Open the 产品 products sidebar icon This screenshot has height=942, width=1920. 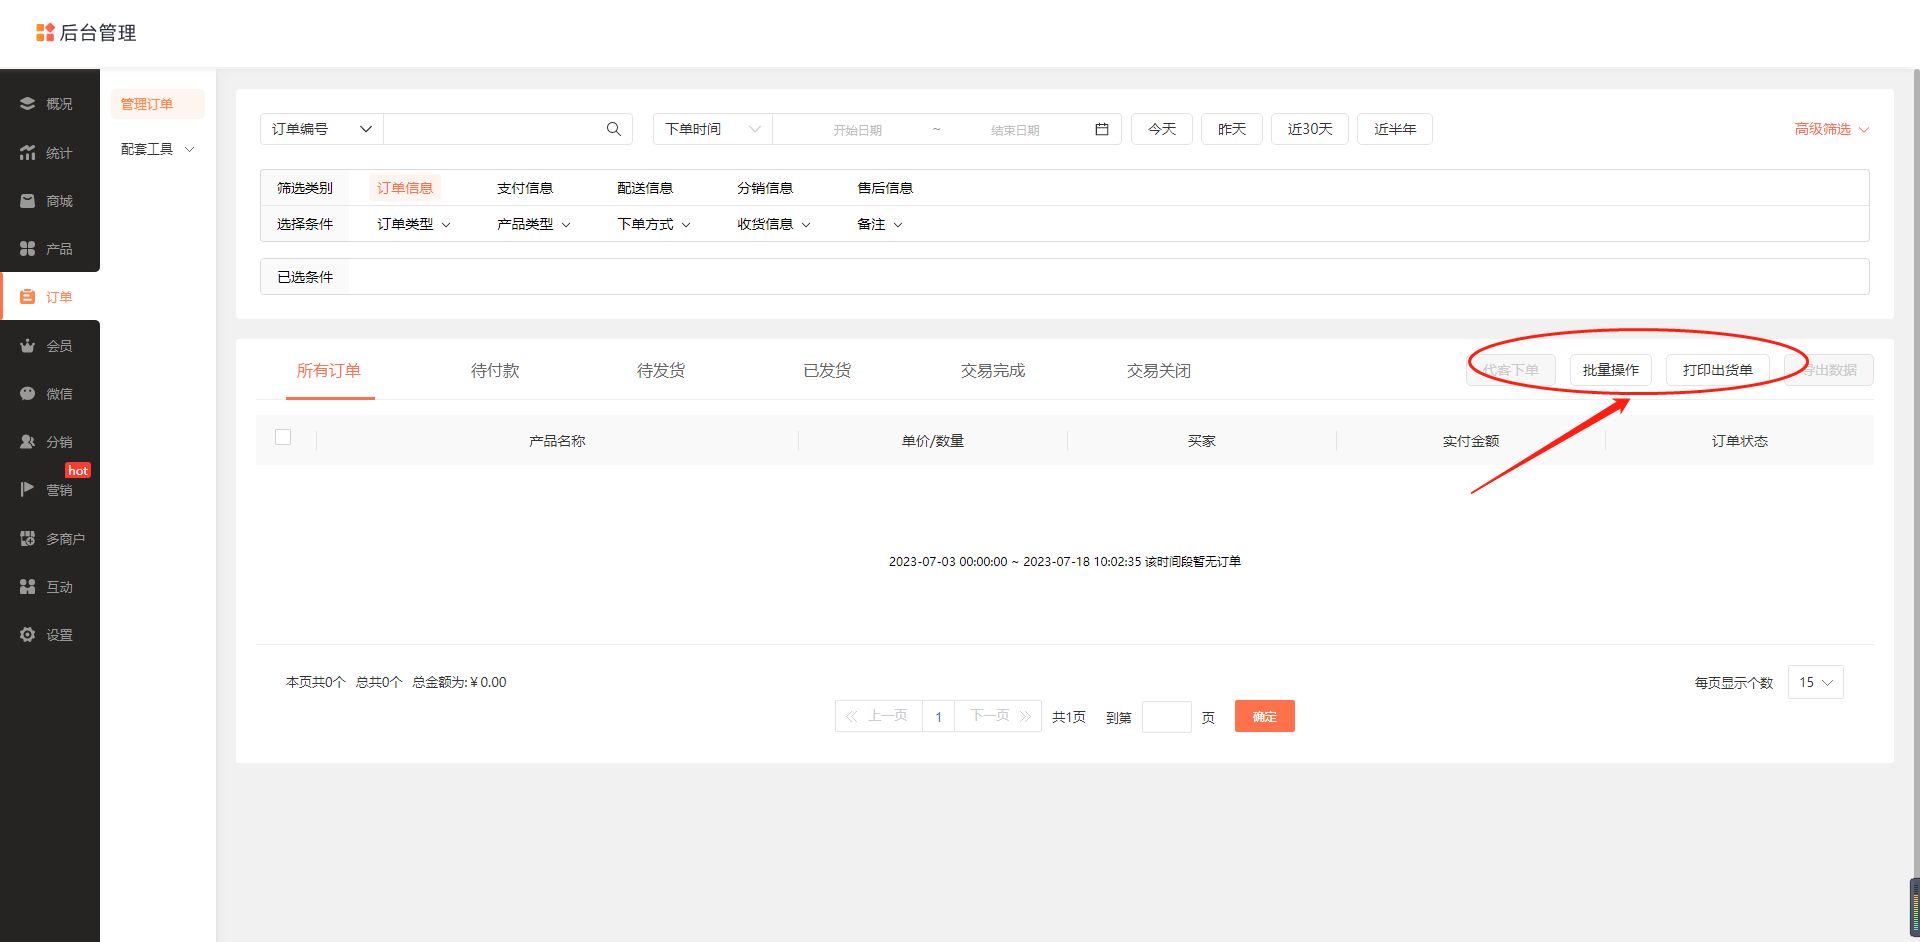(x=27, y=248)
